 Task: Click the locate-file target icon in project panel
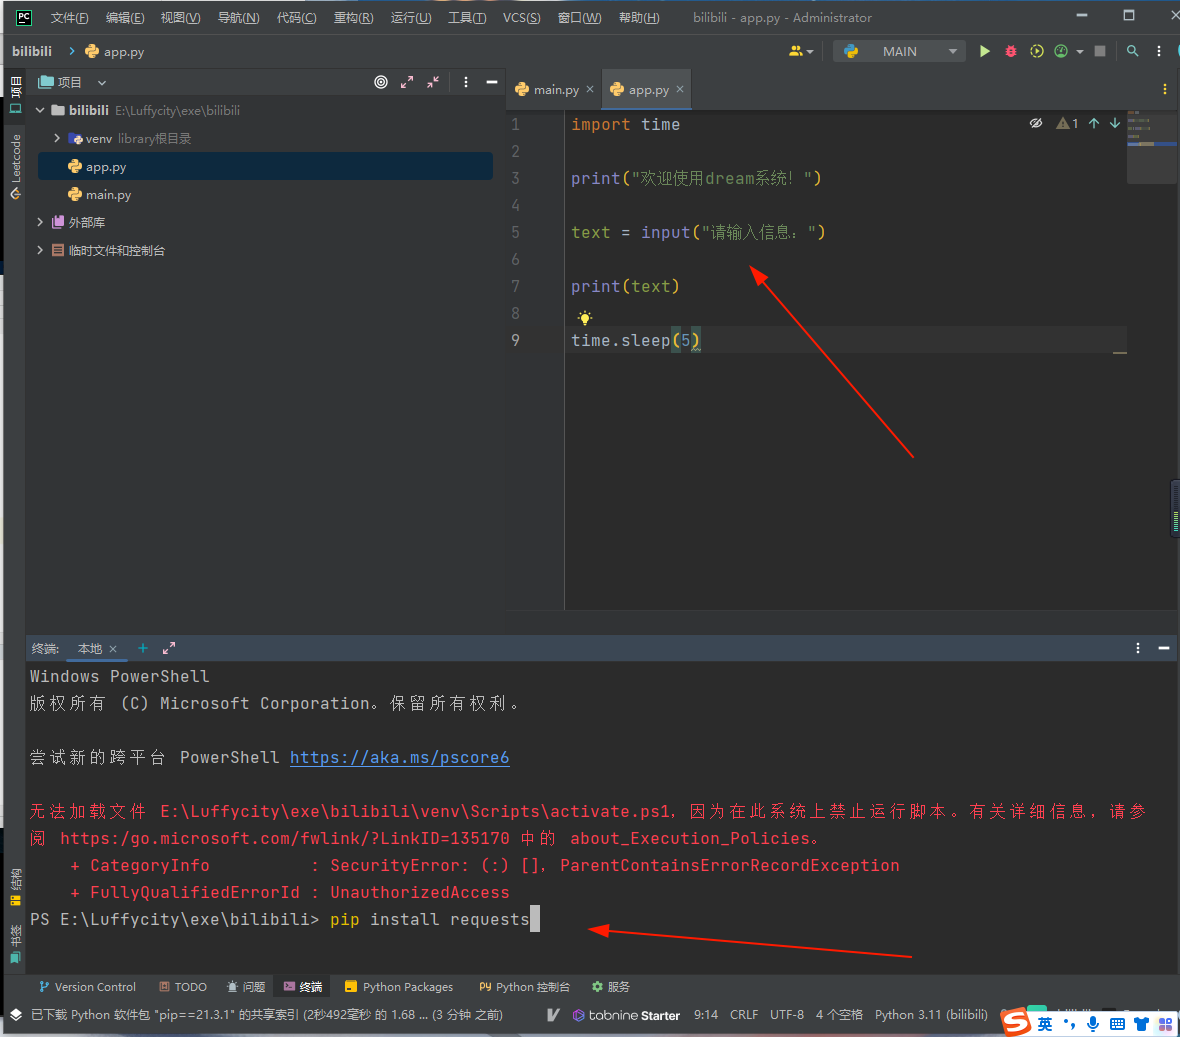(x=381, y=82)
